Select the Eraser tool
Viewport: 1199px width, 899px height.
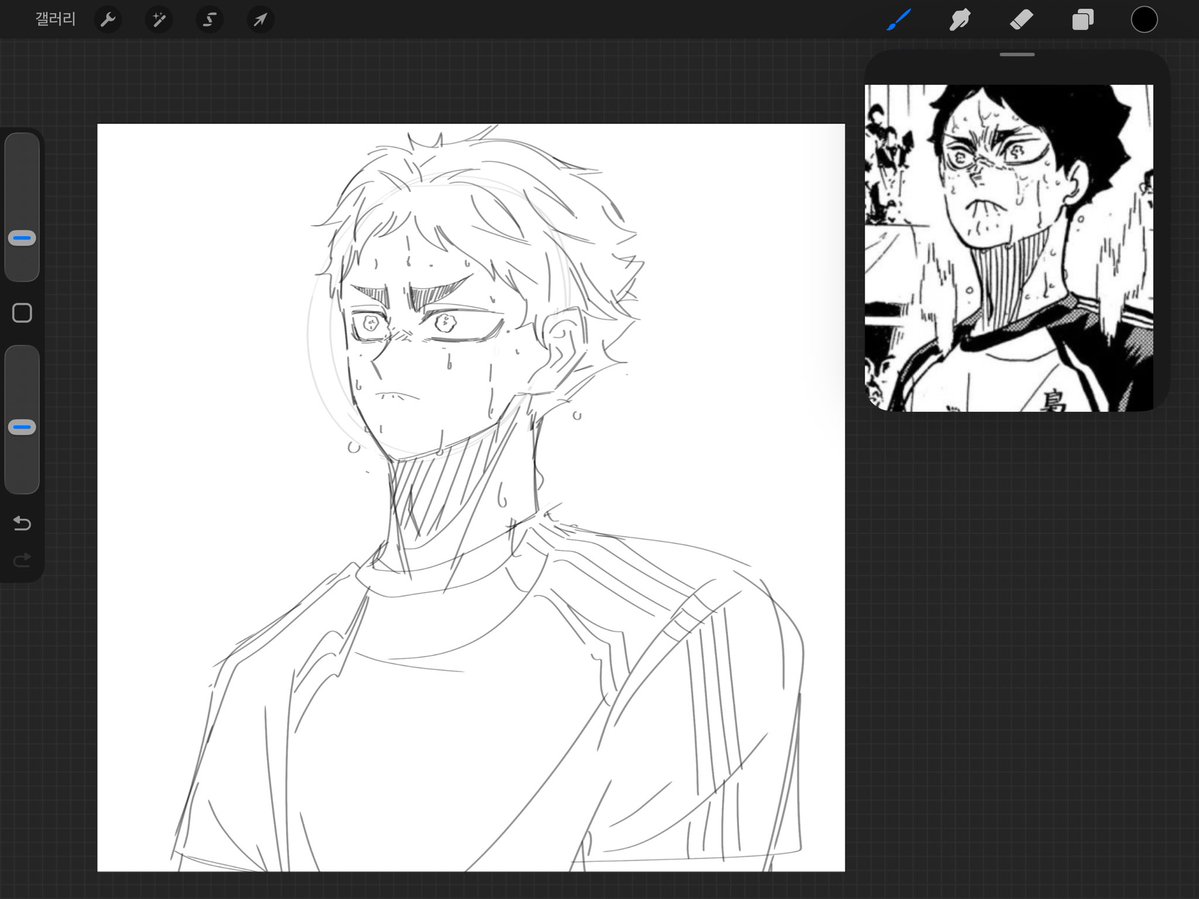pos(1022,20)
